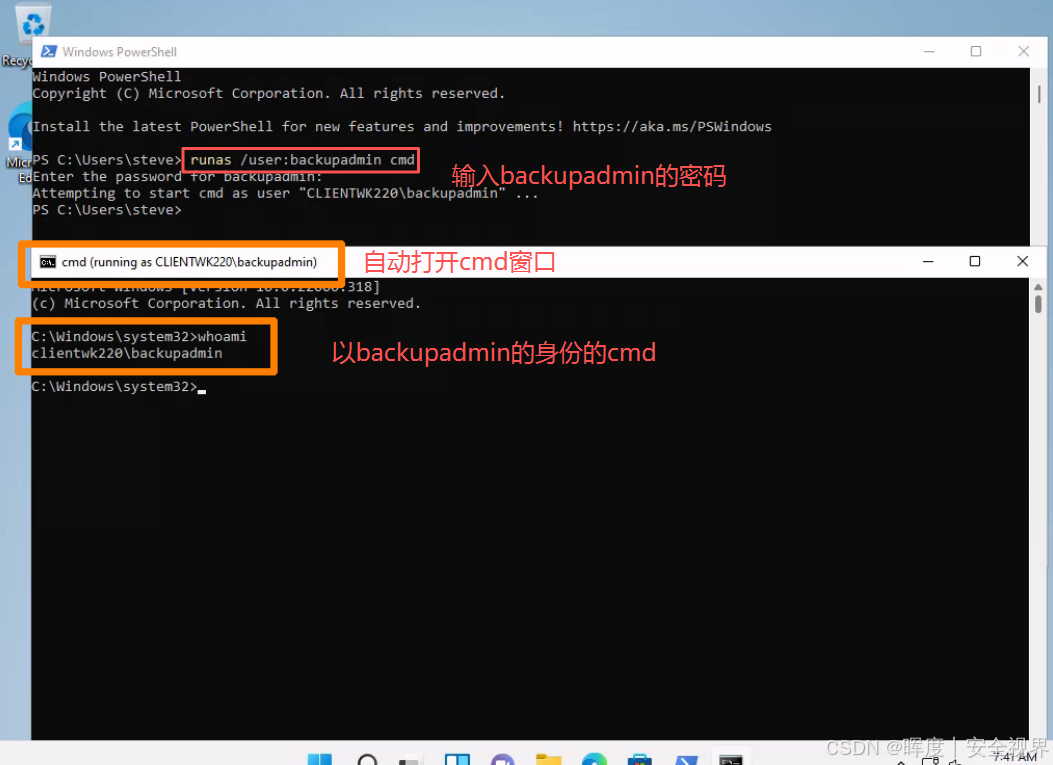Maximize the cmd backupadmin window
Image resolution: width=1053 pixels, height=765 pixels.
coord(974,261)
